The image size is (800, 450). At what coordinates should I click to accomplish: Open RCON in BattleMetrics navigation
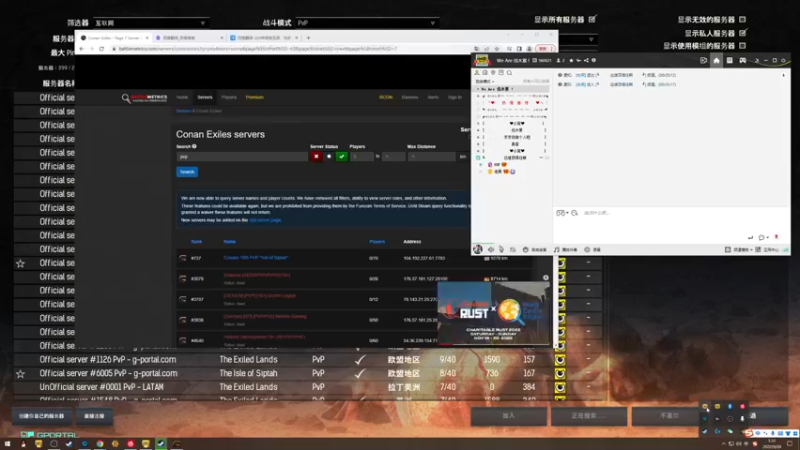(386, 97)
